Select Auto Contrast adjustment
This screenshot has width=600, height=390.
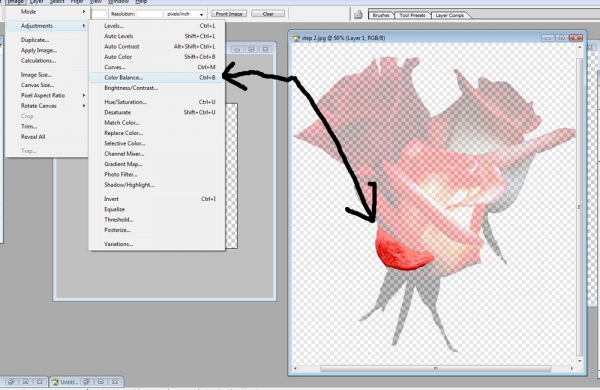coord(157,46)
